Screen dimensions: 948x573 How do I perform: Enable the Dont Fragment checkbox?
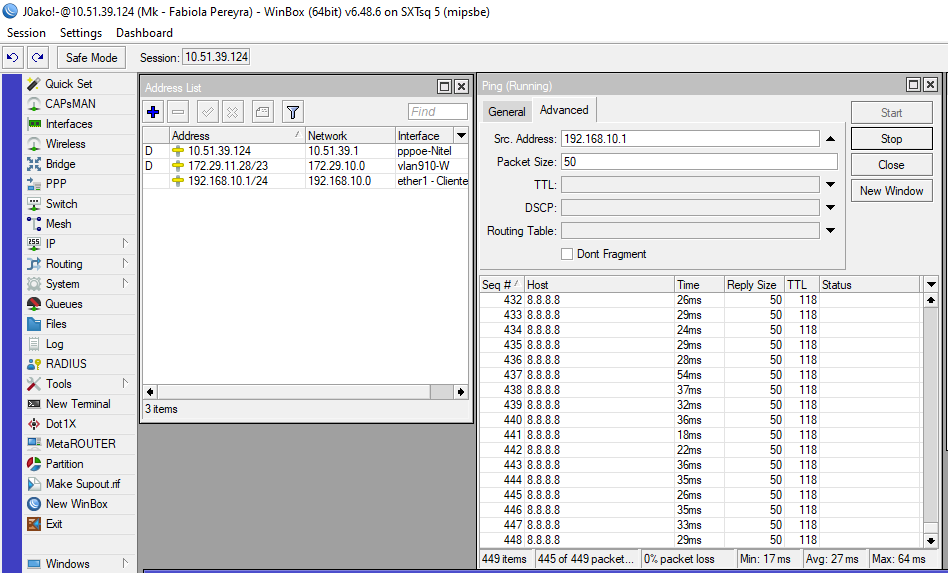tap(567, 254)
